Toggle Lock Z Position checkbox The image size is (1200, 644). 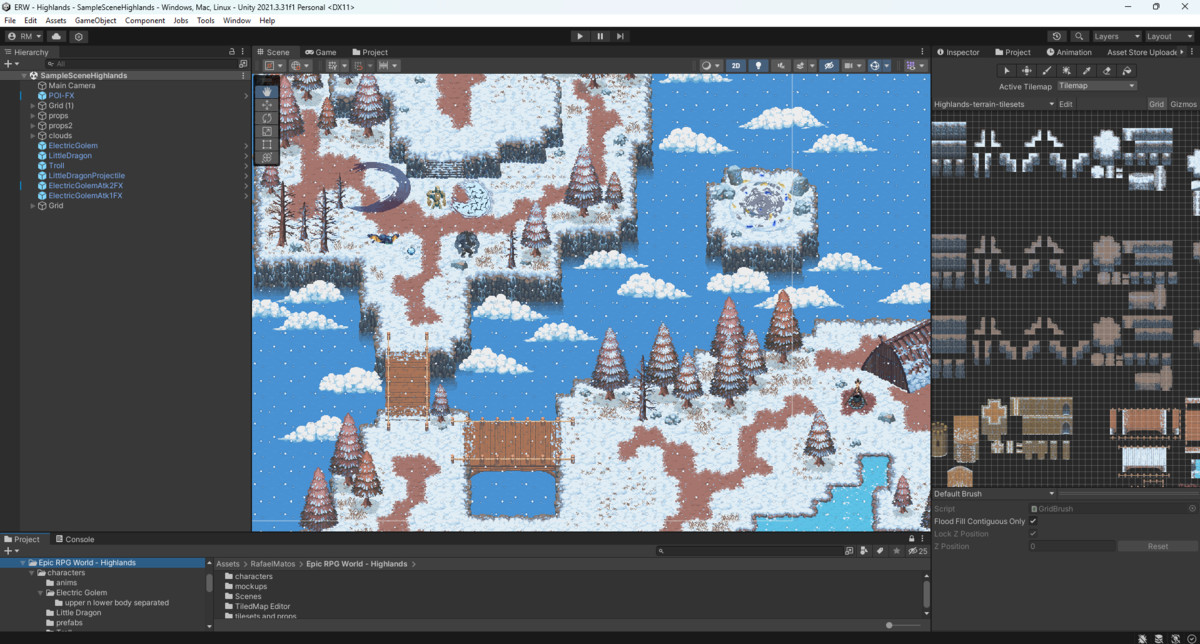[x=1033, y=534]
